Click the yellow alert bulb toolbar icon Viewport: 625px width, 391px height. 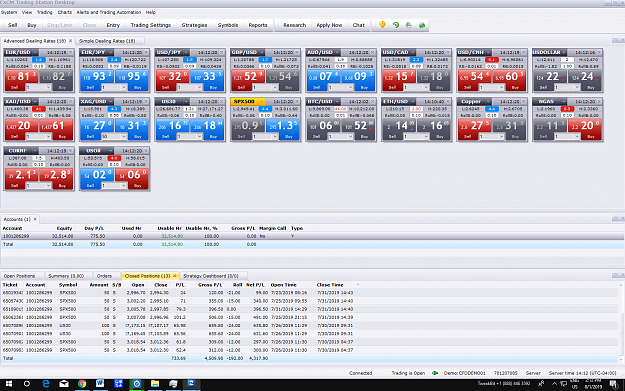point(382,25)
